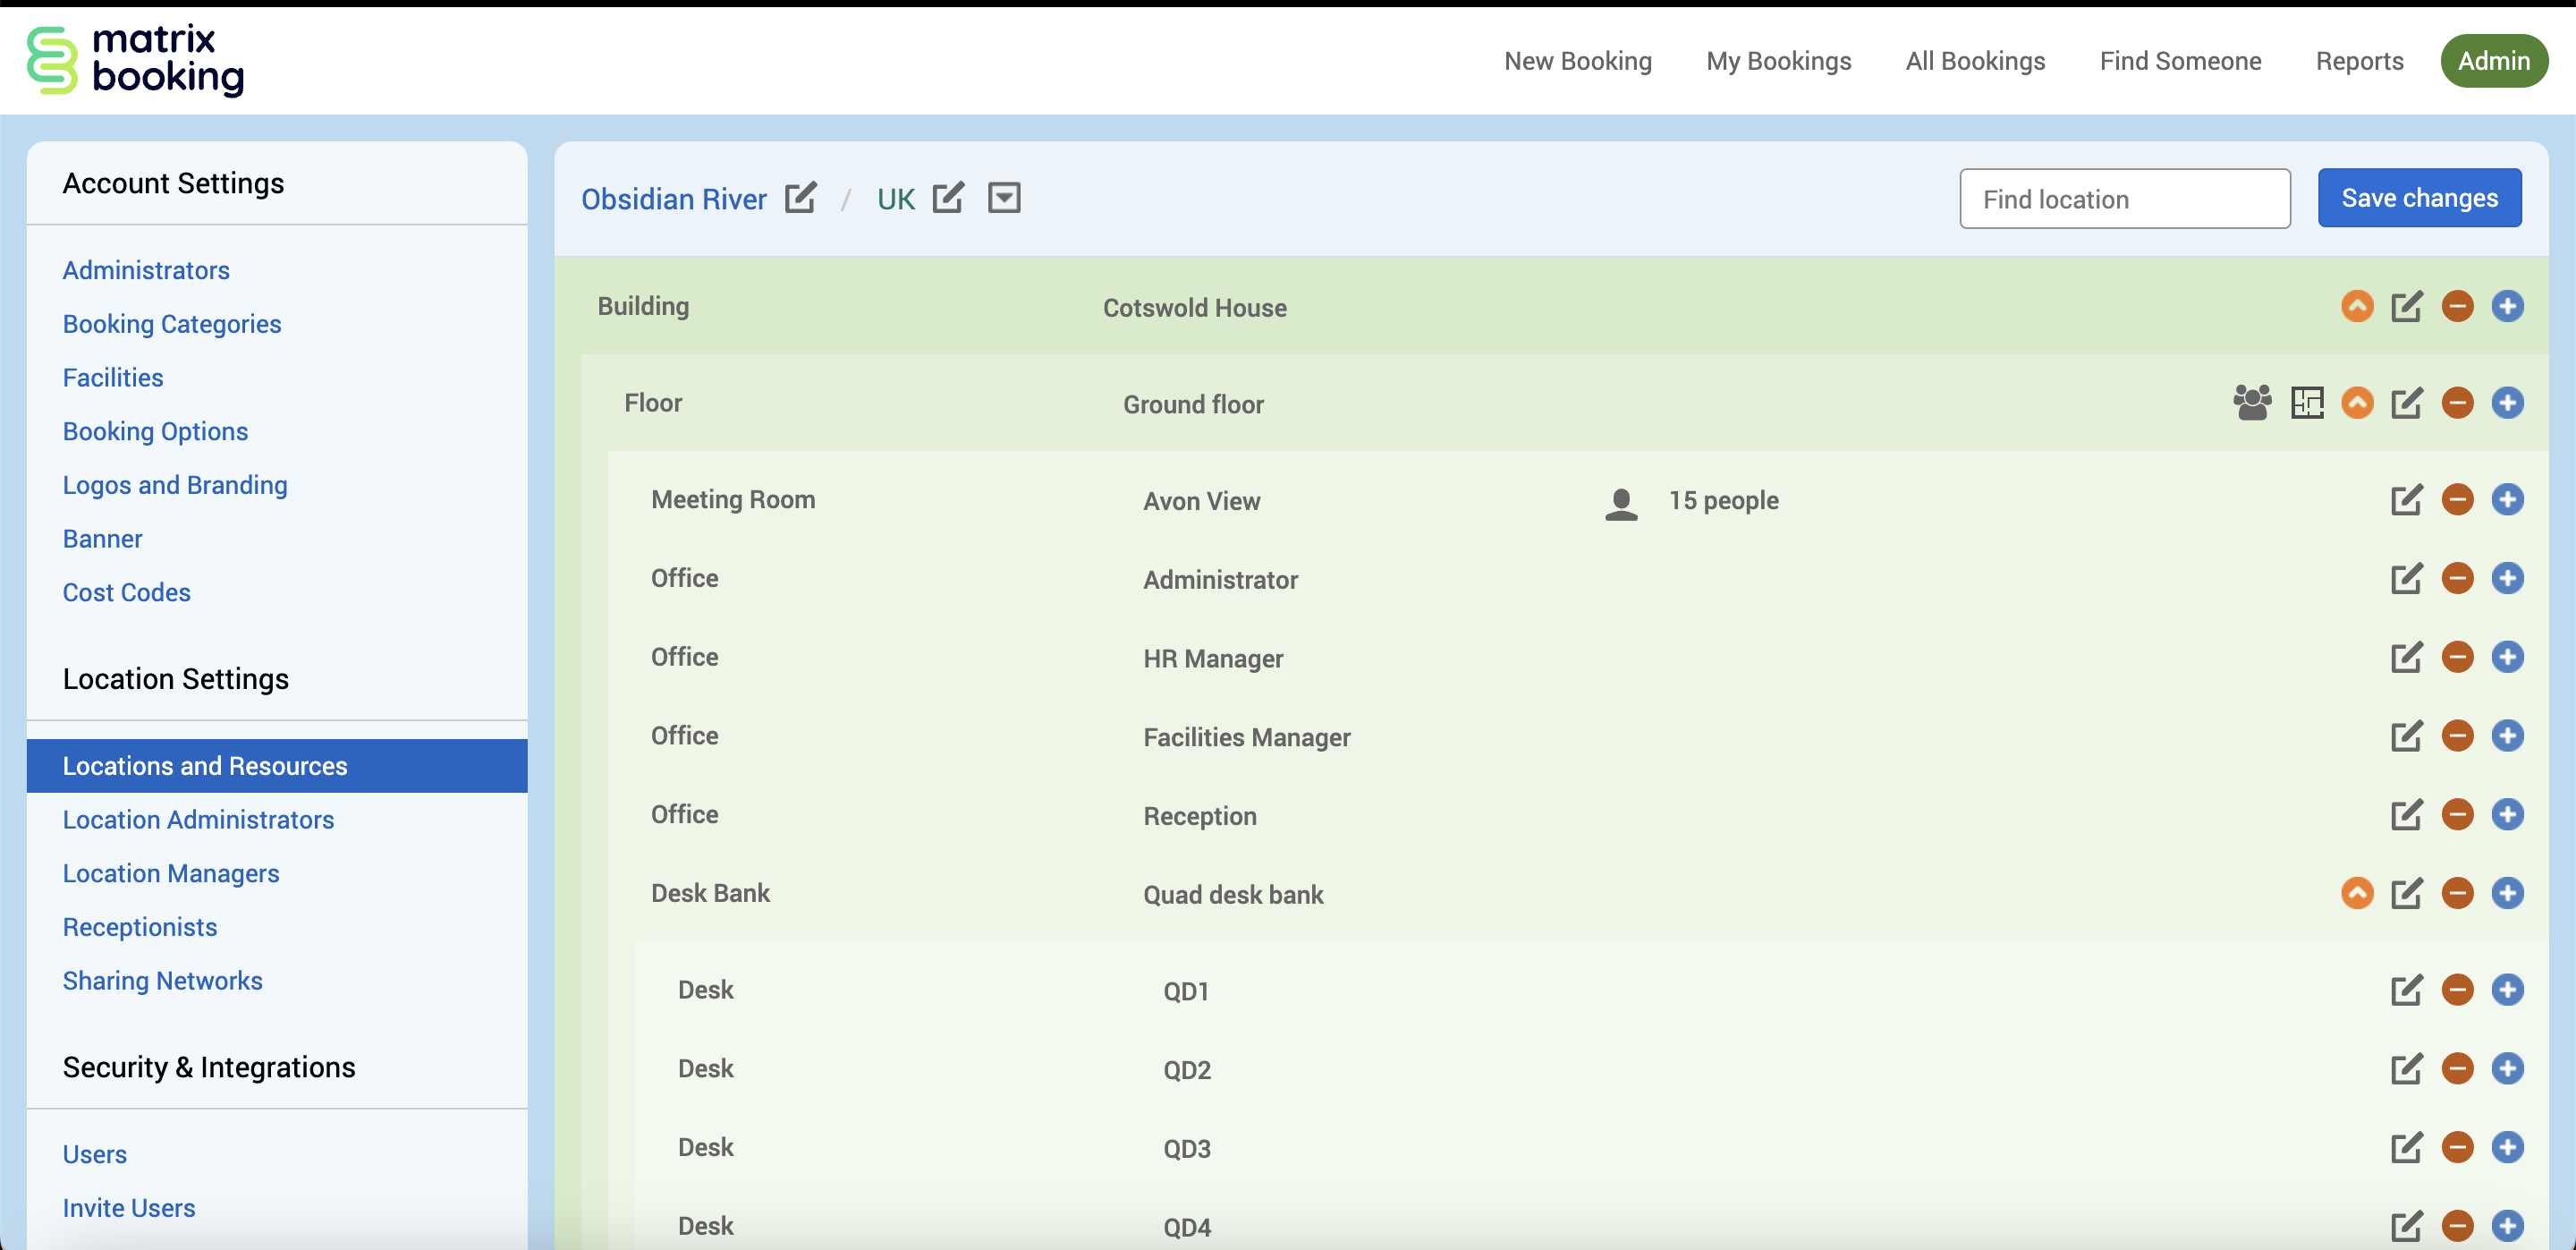Click the edit icon next to UK
Screen dimensions: 2576x1250
[x=948, y=198]
